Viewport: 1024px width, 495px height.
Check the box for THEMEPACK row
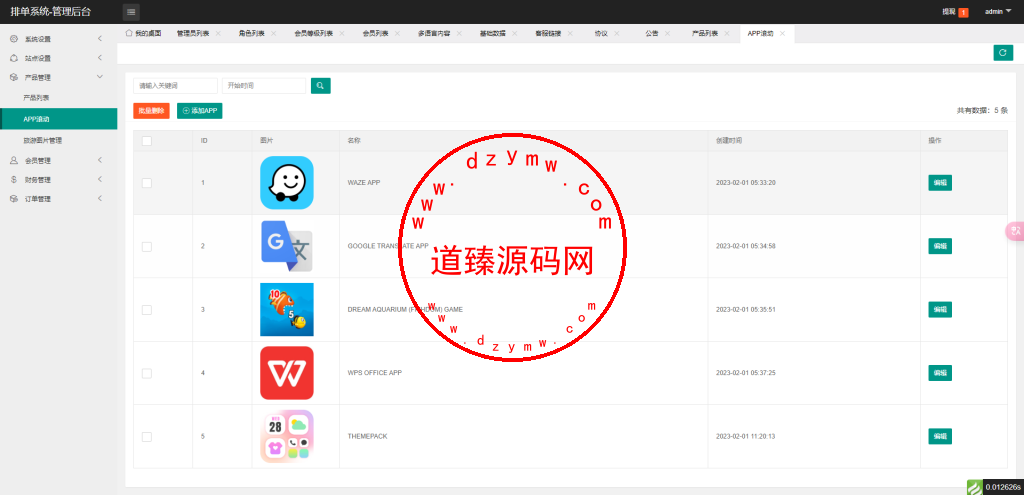coord(147,436)
